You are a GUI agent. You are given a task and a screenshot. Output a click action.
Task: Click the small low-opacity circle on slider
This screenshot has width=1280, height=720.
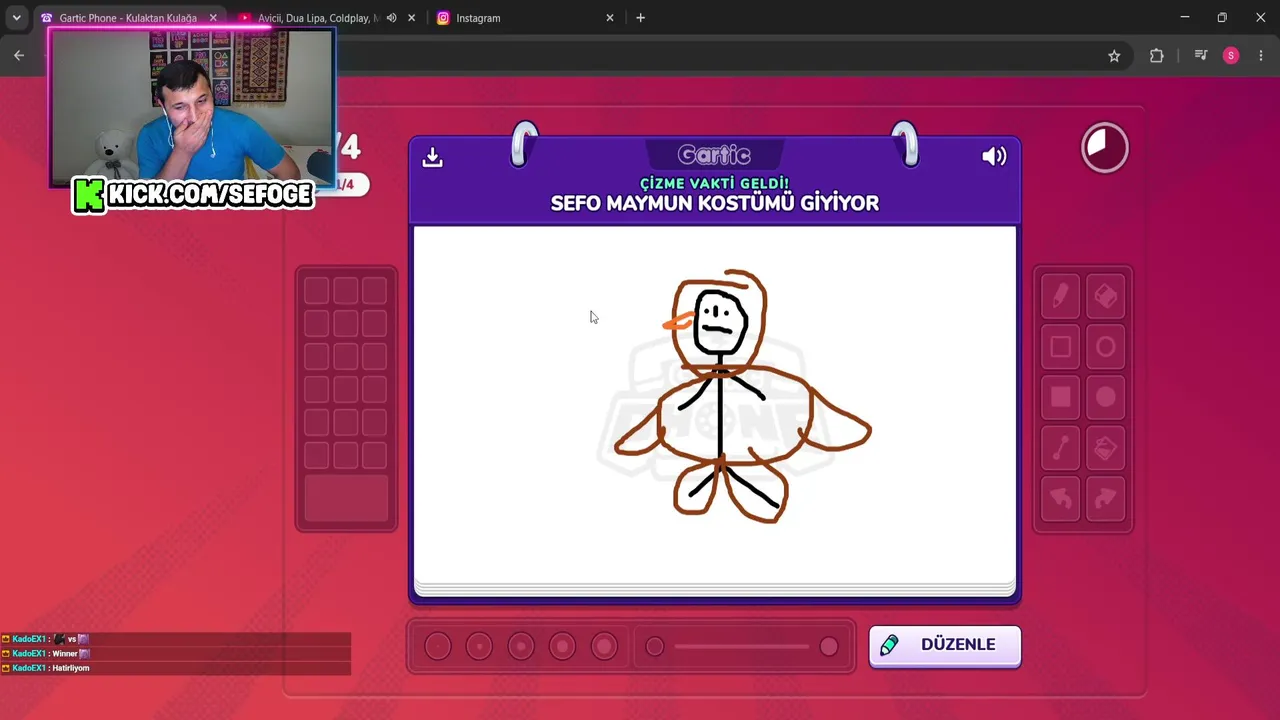pyautogui.click(x=655, y=647)
